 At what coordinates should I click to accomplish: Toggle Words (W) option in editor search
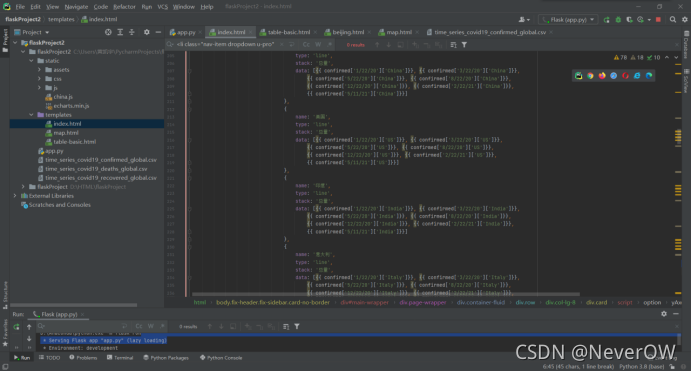(318, 45)
